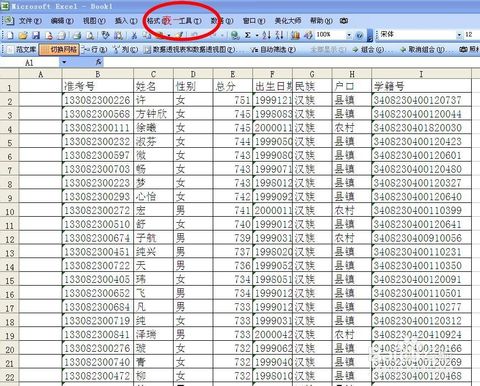Screen dimensions: 480x386
Task: Click the font size box showing 12
Action: (471, 35)
